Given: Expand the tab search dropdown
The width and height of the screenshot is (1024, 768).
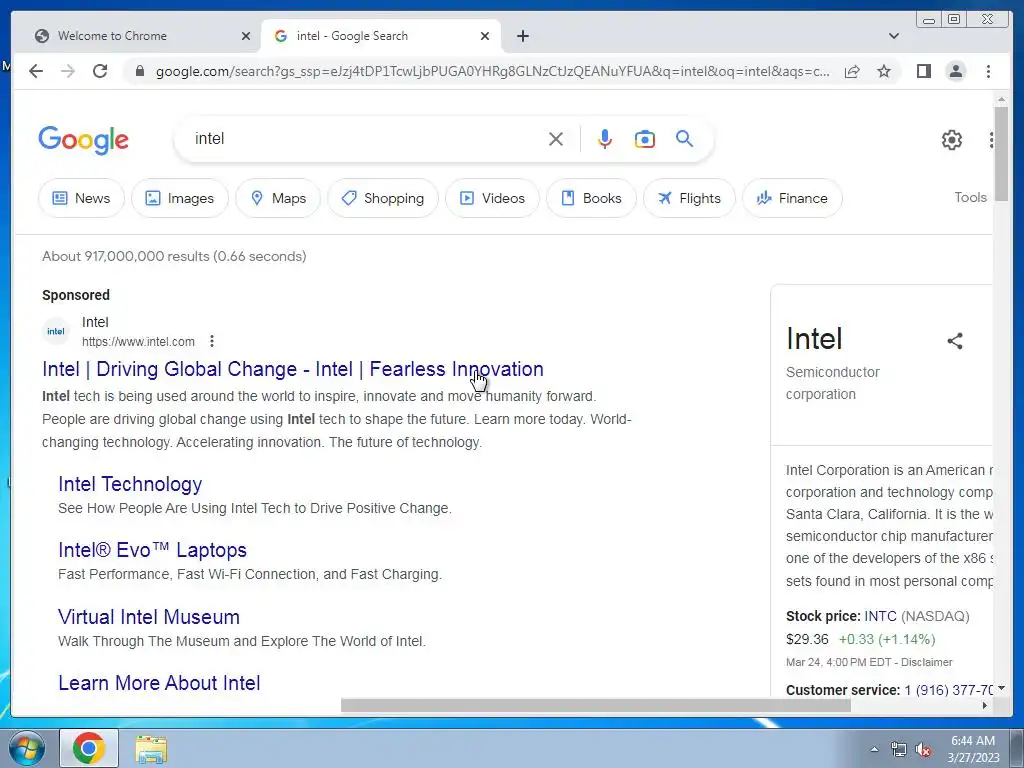Looking at the screenshot, I should point(893,36).
